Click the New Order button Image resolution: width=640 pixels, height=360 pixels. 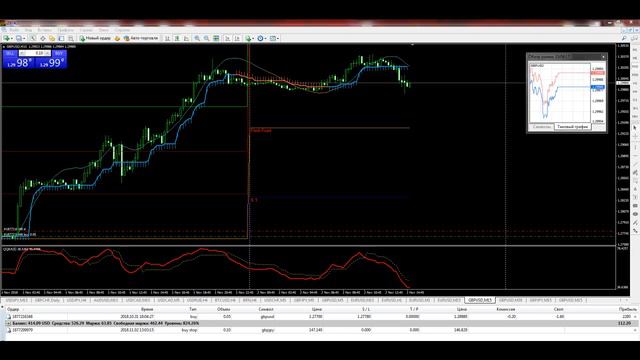pyautogui.click(x=95, y=38)
